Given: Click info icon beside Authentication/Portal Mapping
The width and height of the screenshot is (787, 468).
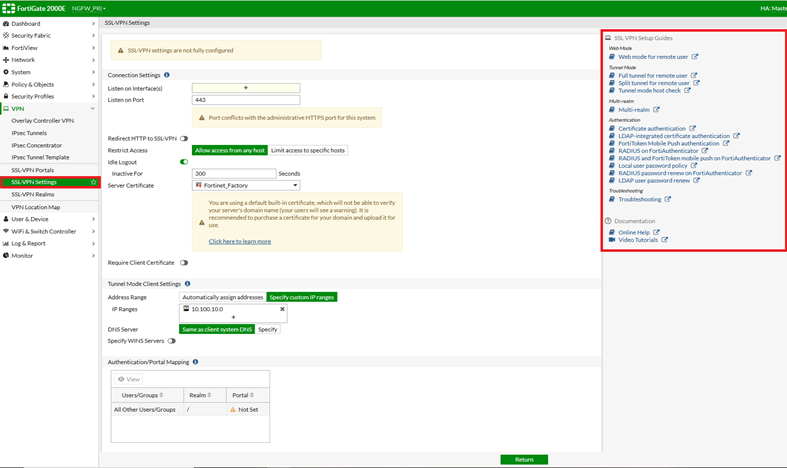Looking at the screenshot, I should tap(195, 362).
